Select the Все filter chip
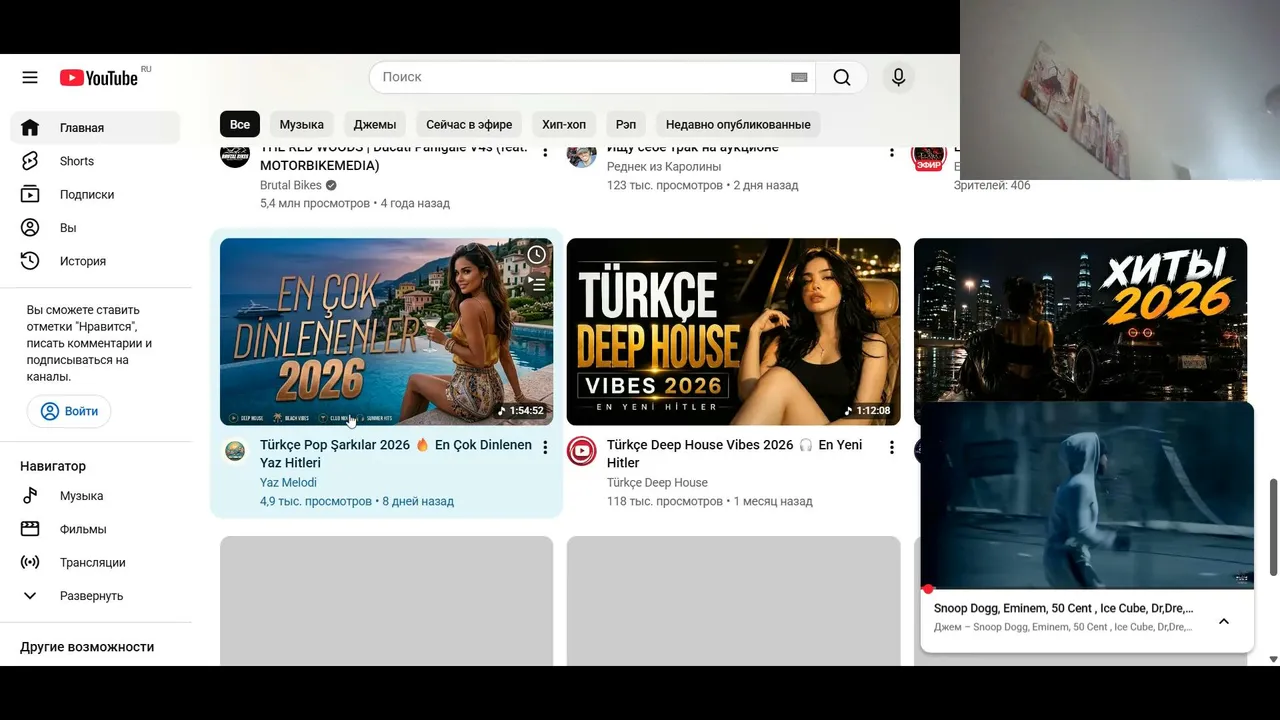1280x720 pixels. [x=240, y=124]
